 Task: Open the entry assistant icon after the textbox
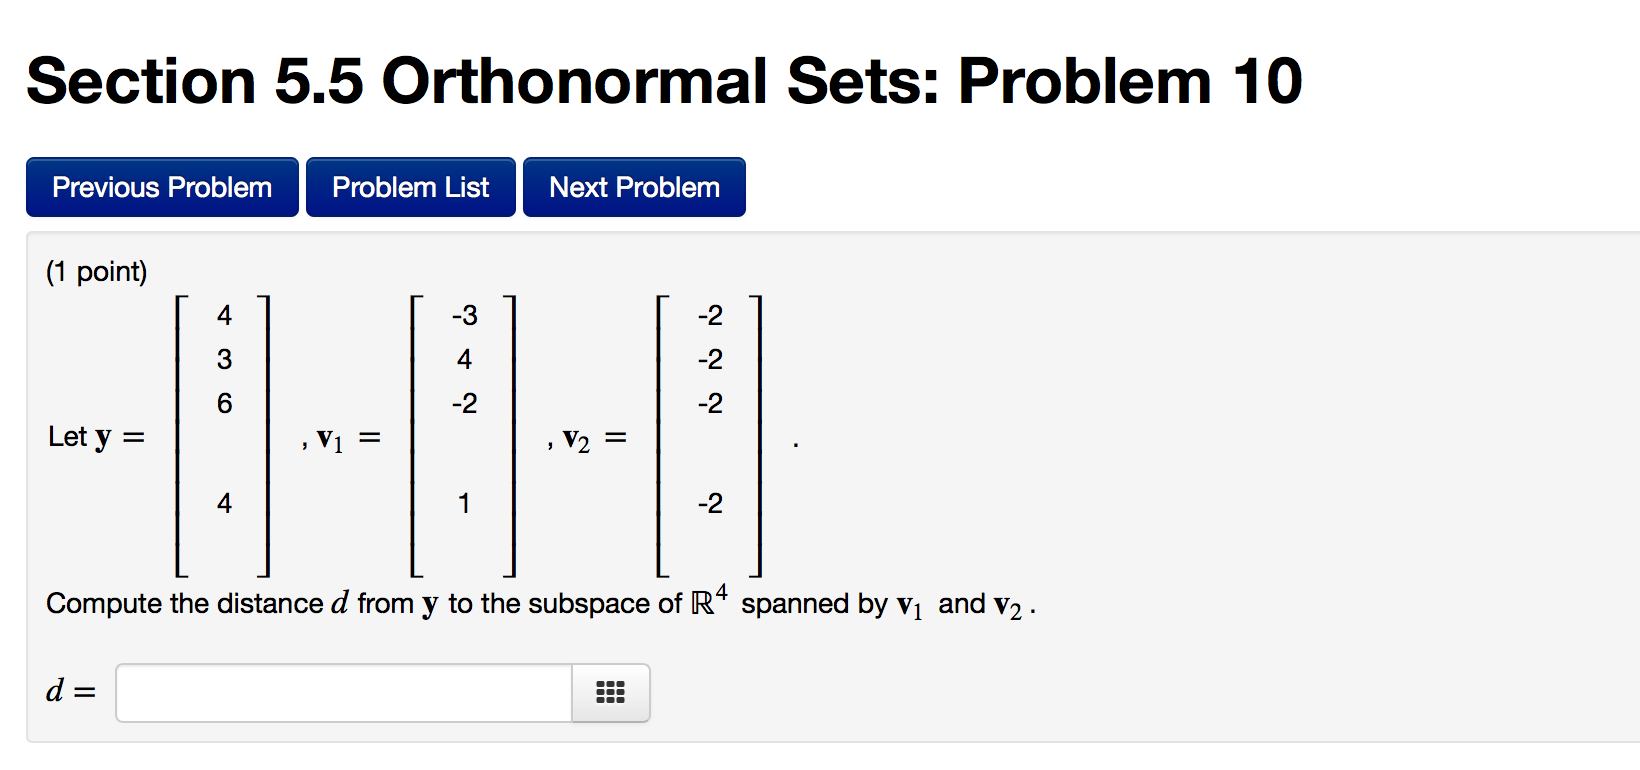(609, 692)
